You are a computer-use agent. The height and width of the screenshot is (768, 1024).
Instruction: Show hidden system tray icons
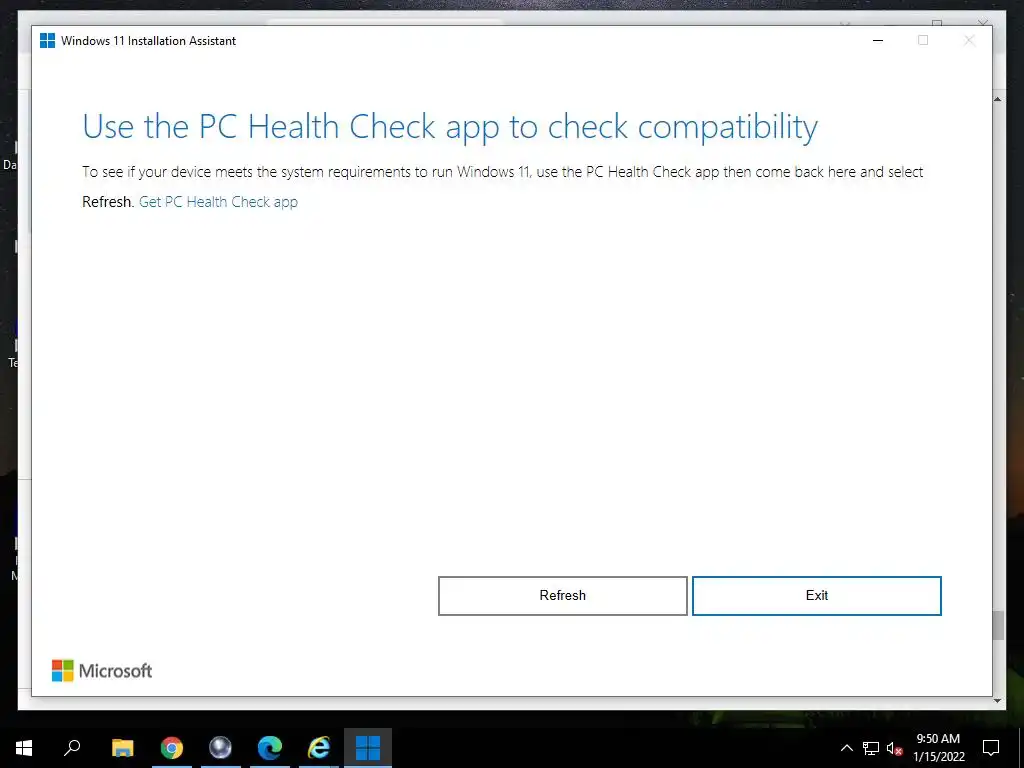[x=846, y=748]
